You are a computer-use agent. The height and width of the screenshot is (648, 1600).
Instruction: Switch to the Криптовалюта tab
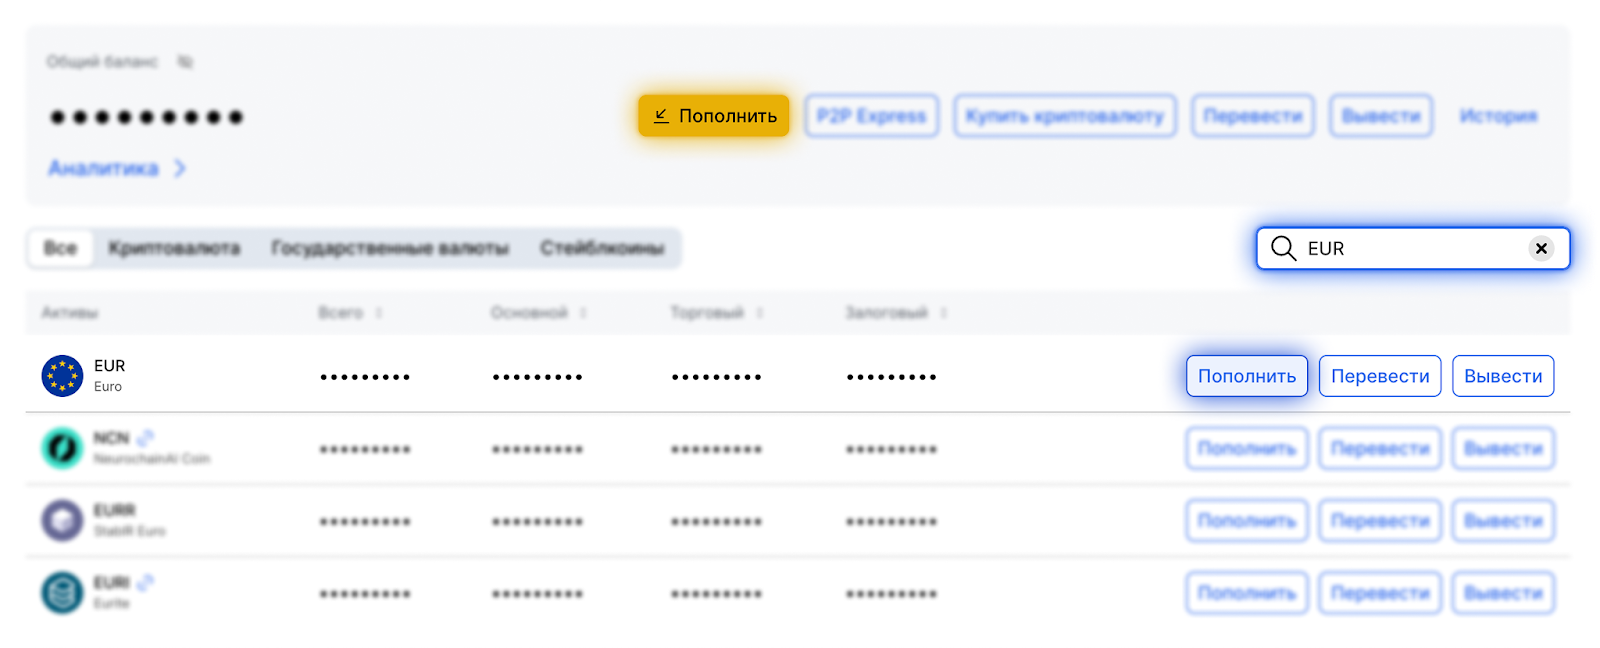(x=174, y=248)
